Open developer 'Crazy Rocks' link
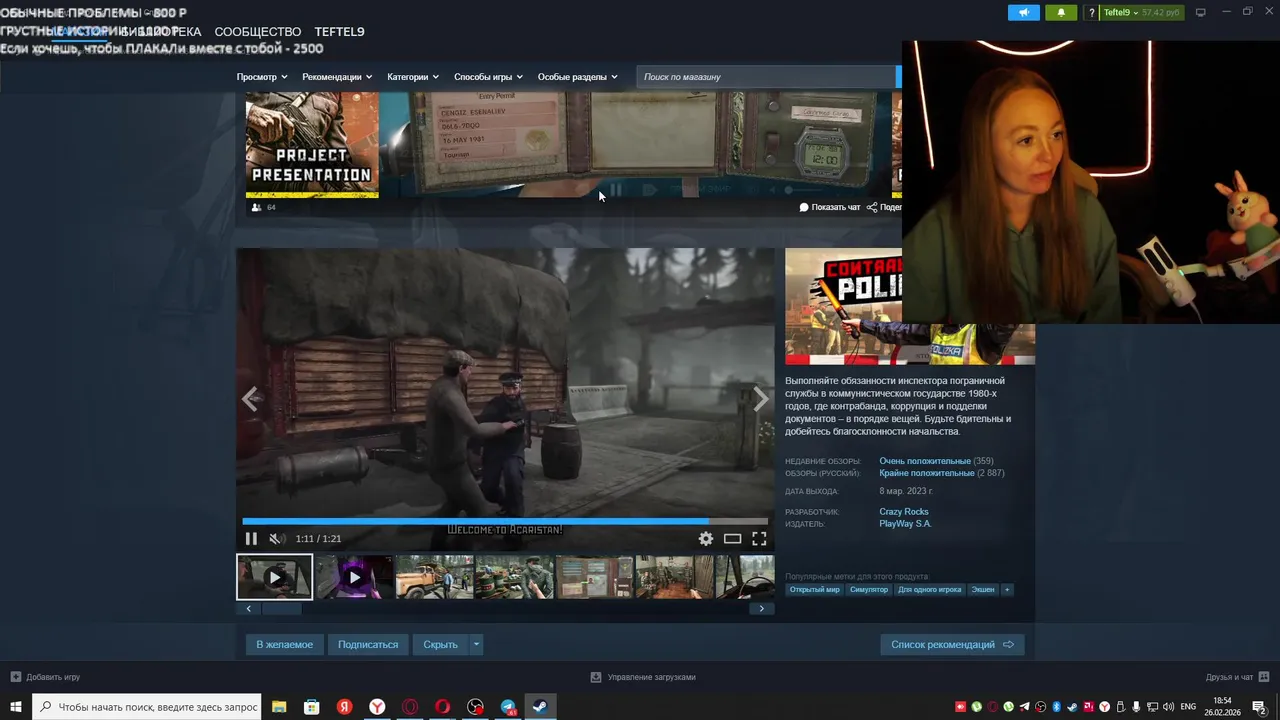The height and width of the screenshot is (720, 1280). 904,512
